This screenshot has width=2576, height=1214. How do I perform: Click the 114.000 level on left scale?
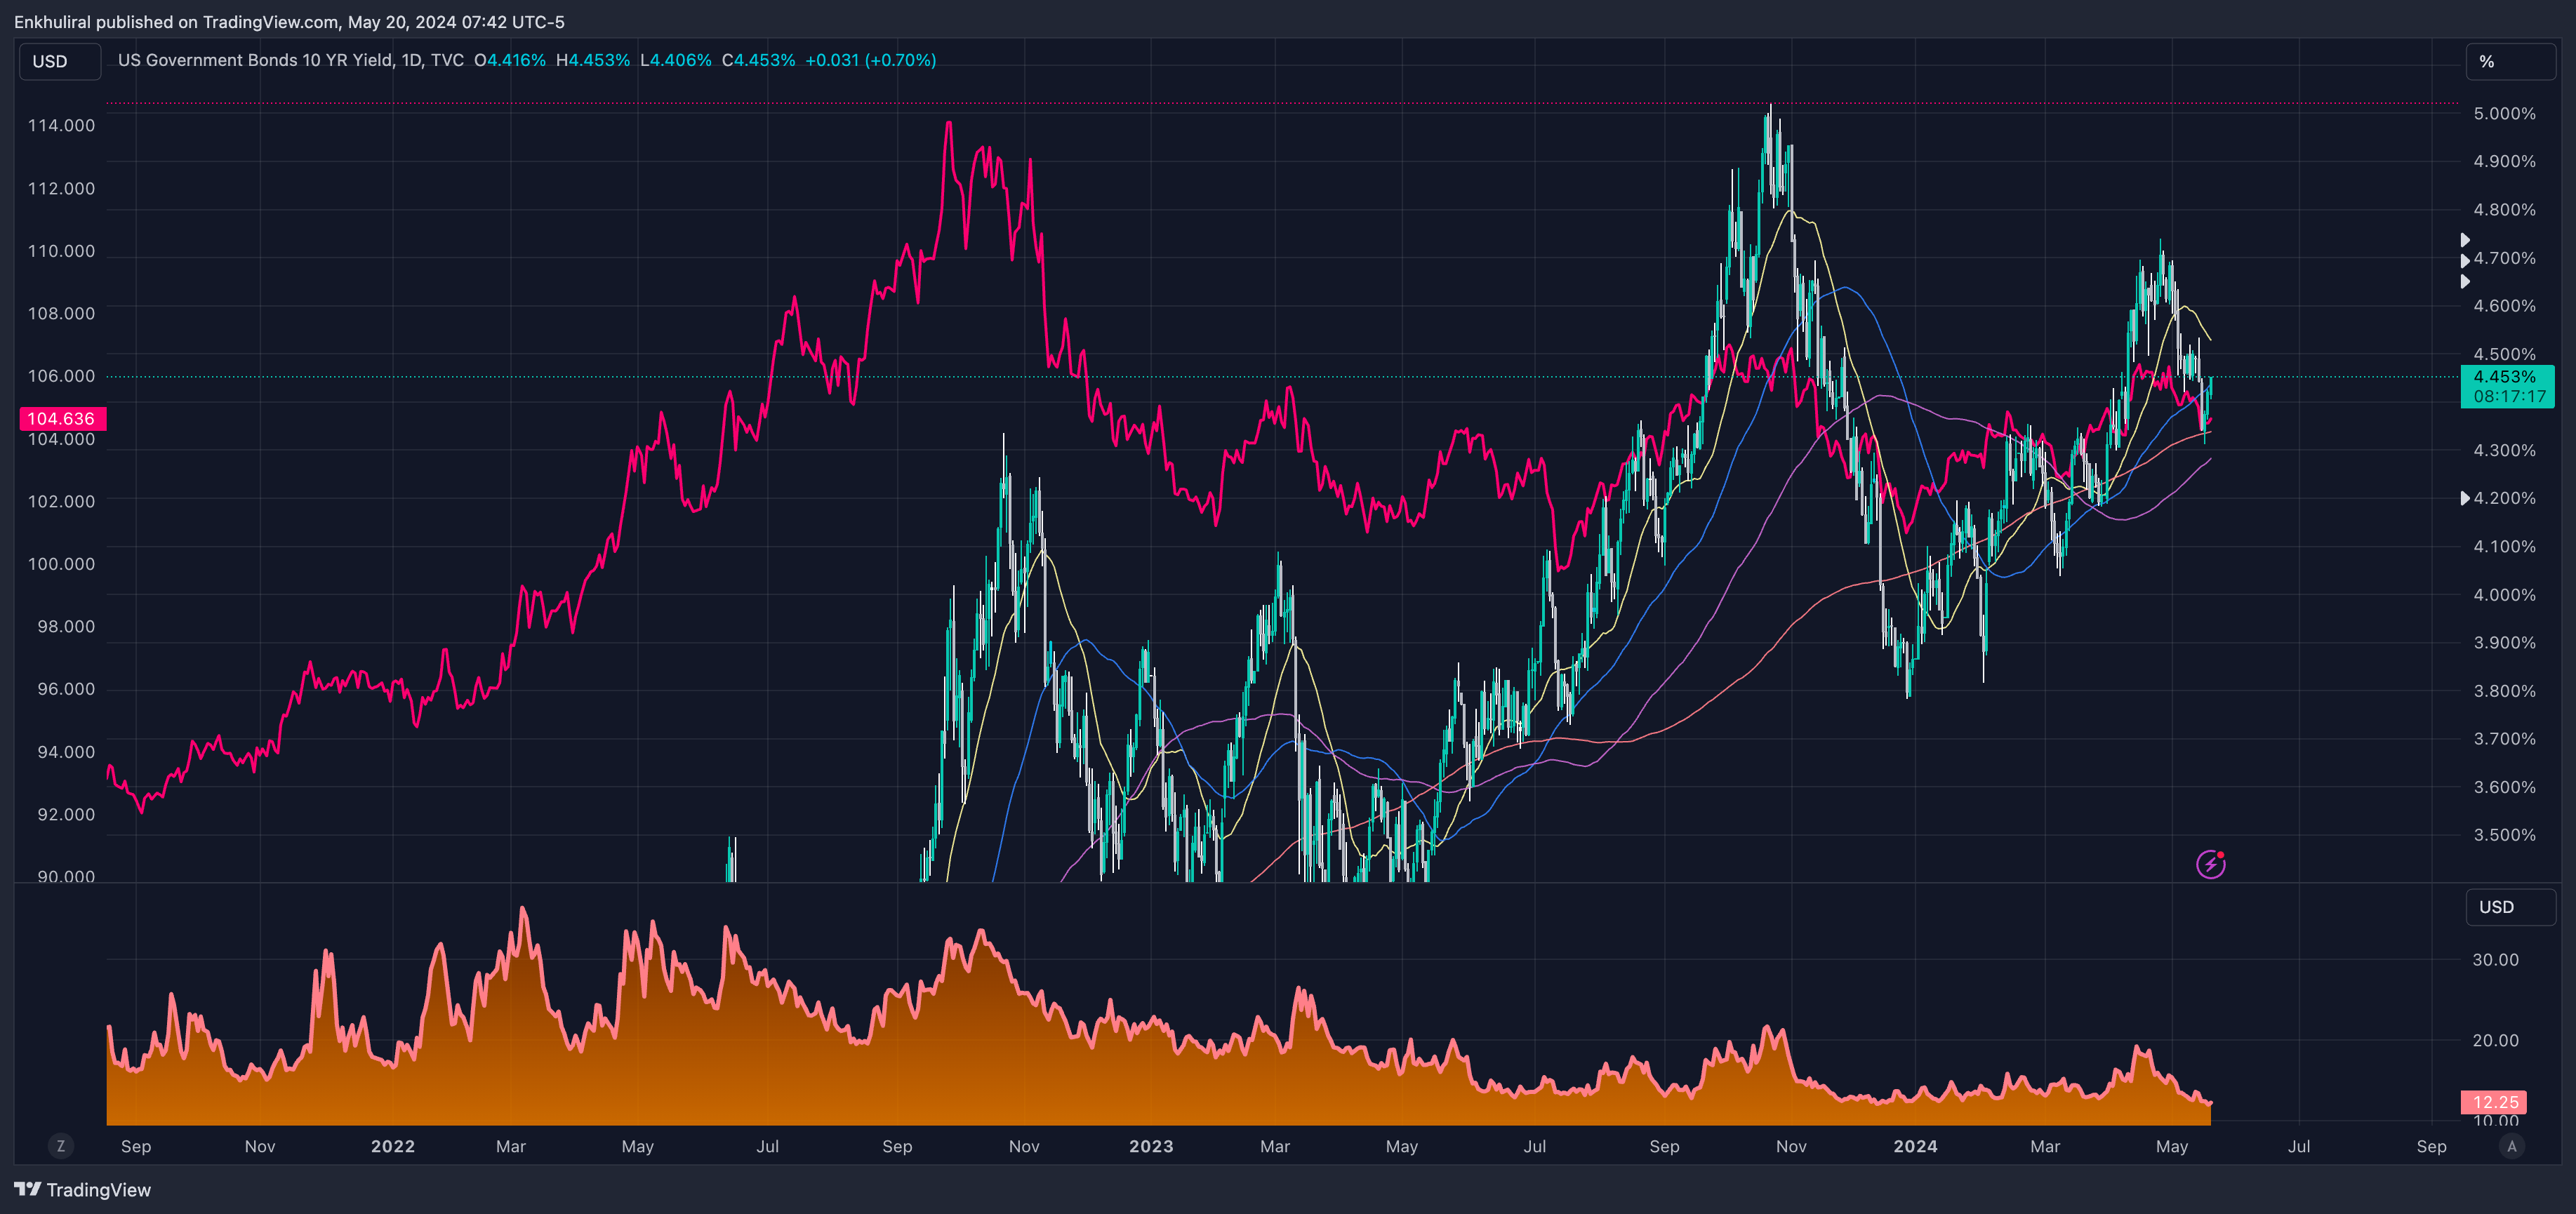(x=61, y=126)
